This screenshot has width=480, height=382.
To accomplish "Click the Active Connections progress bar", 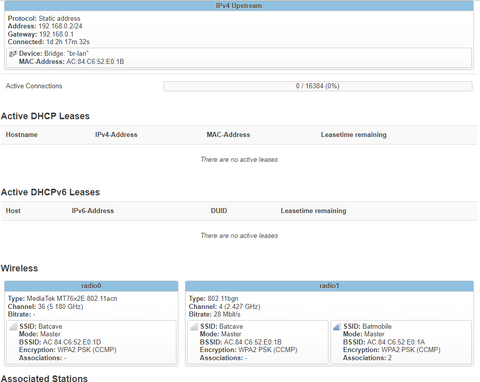I will click(x=317, y=86).
